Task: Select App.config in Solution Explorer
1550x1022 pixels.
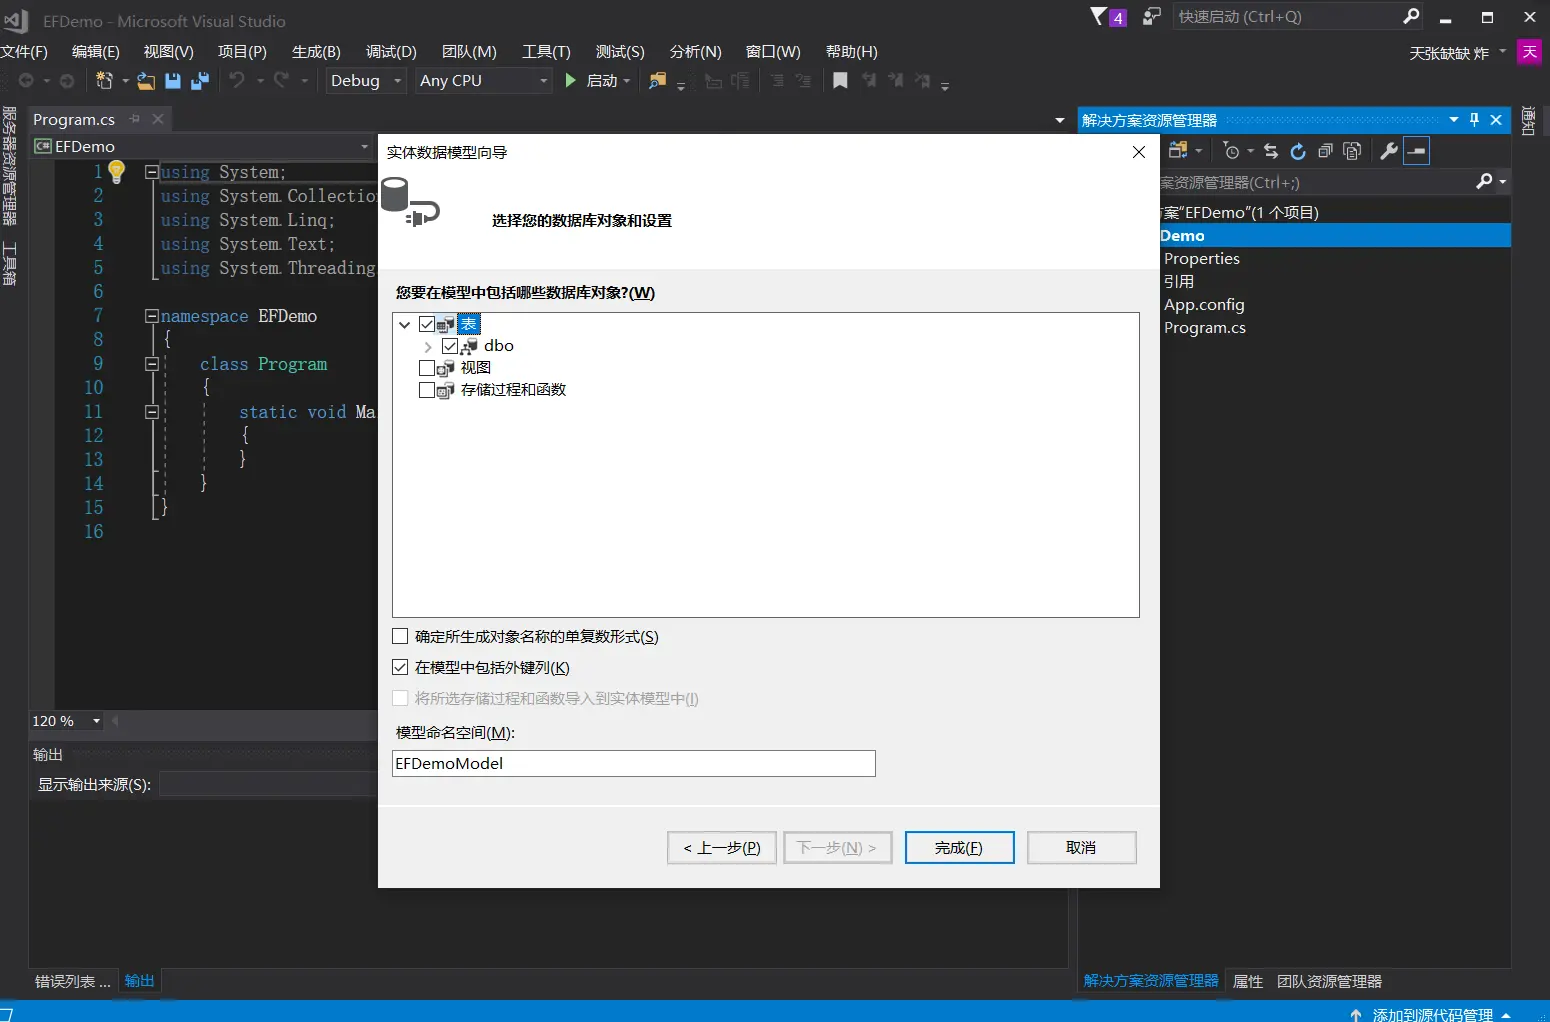Action: point(1204,305)
